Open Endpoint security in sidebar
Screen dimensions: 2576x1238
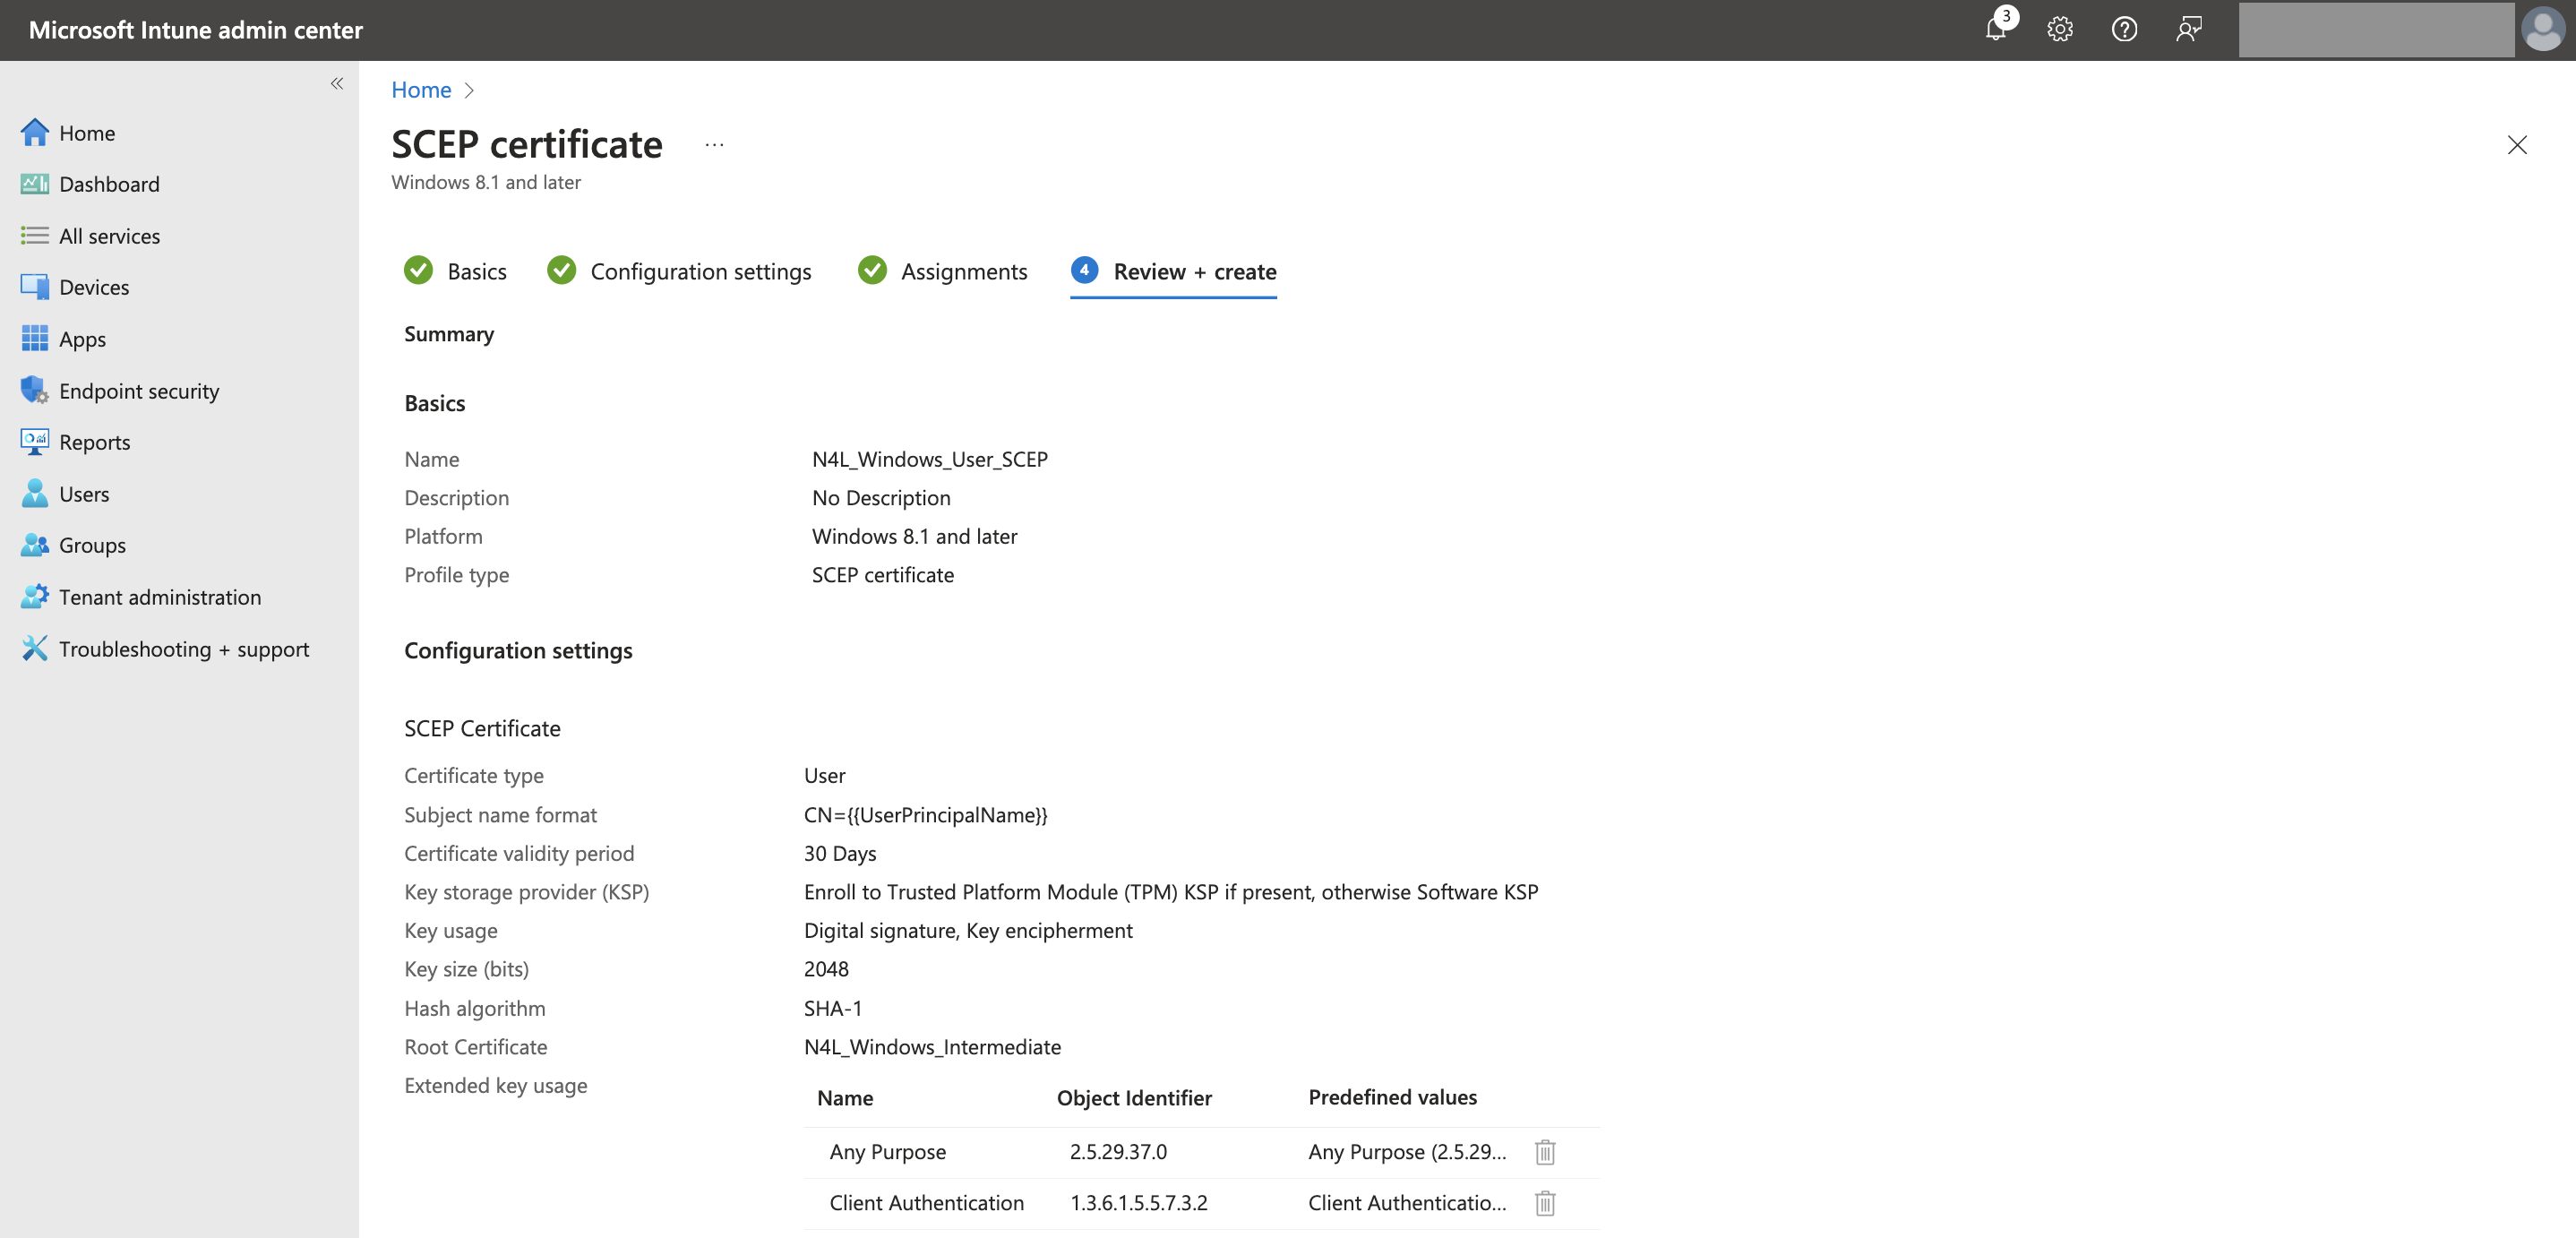pos(138,390)
